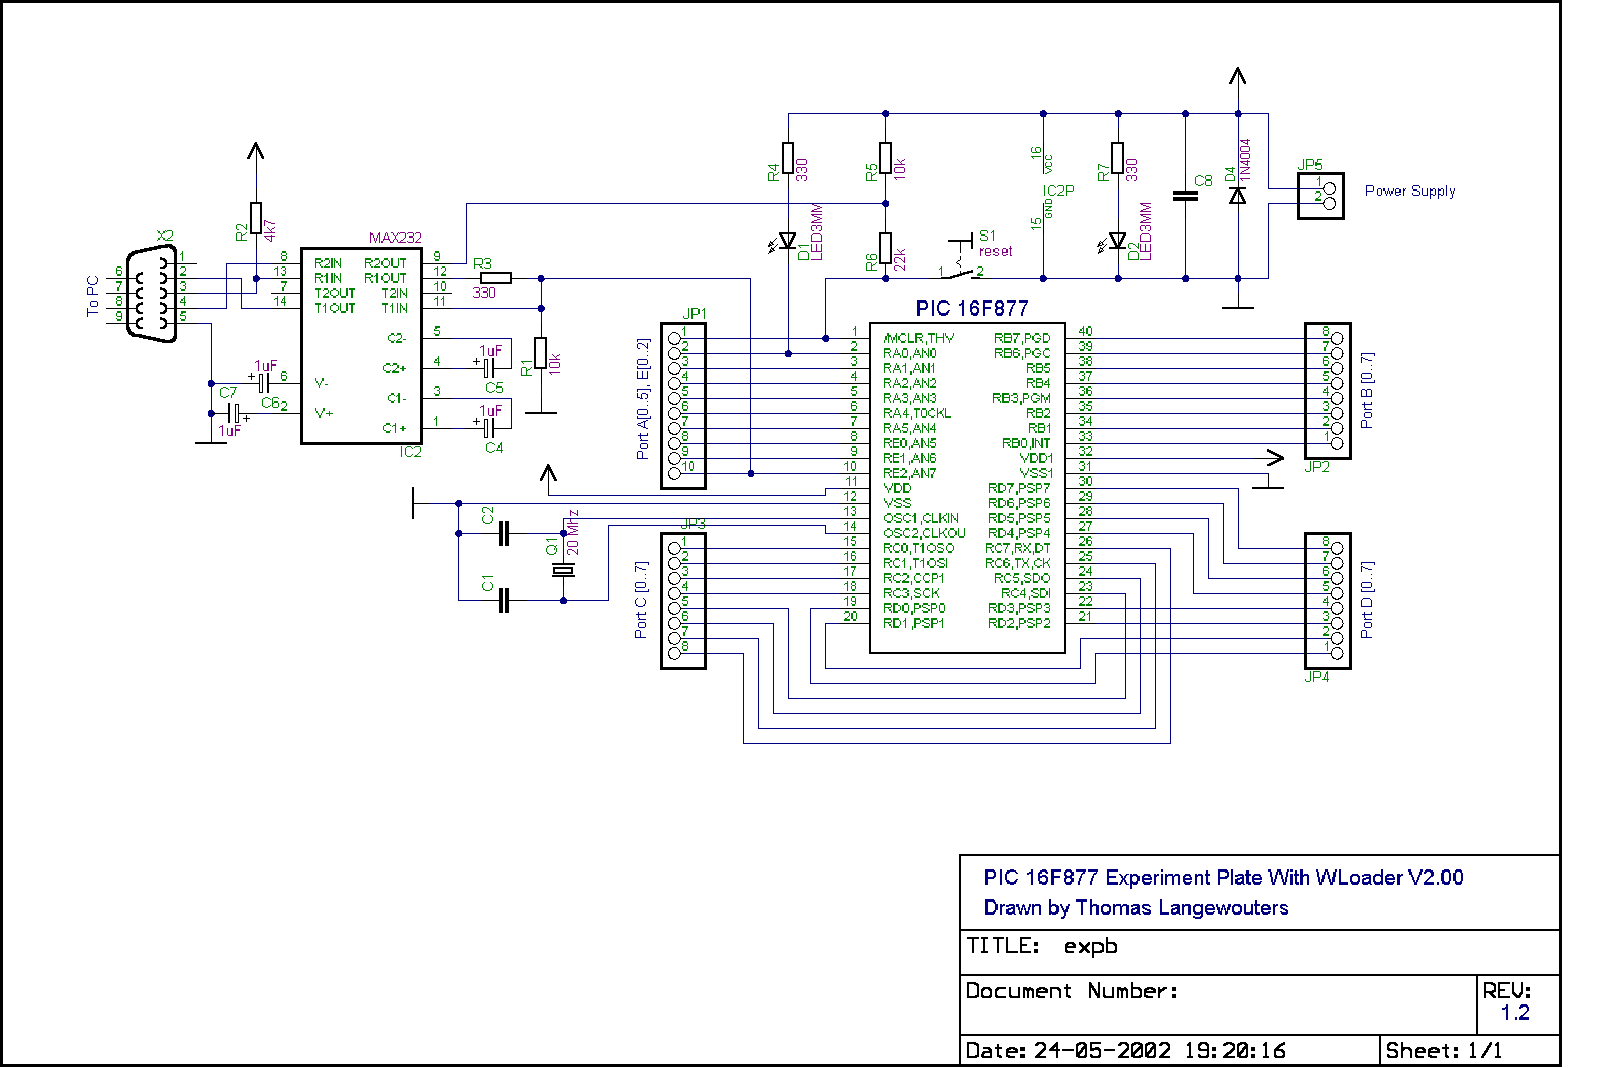Select the R4 resistor symbol above D1
The image size is (1599, 1068).
(788, 158)
